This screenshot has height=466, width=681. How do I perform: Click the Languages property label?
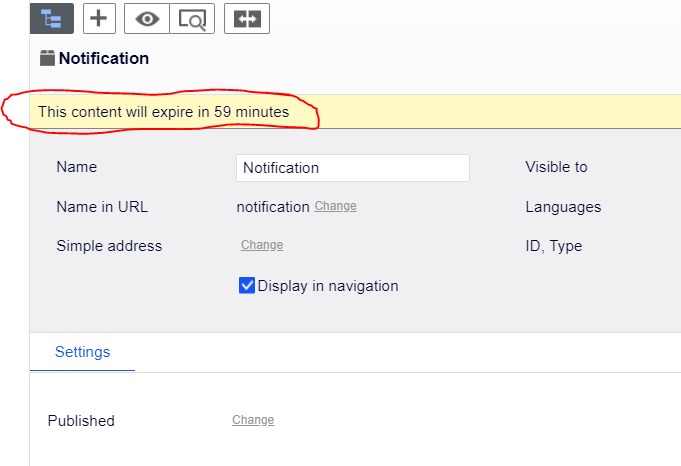[563, 207]
